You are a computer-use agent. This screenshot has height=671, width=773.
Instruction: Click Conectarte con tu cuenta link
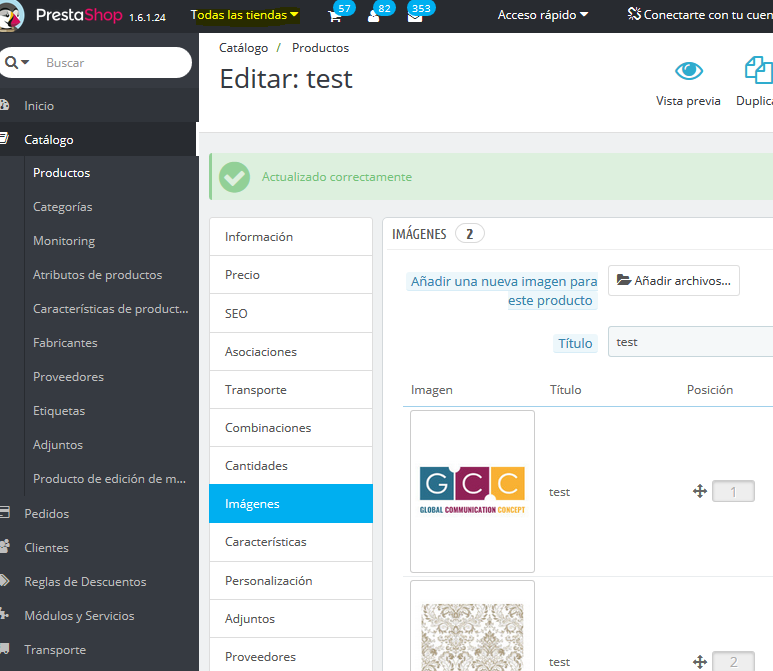700,15
